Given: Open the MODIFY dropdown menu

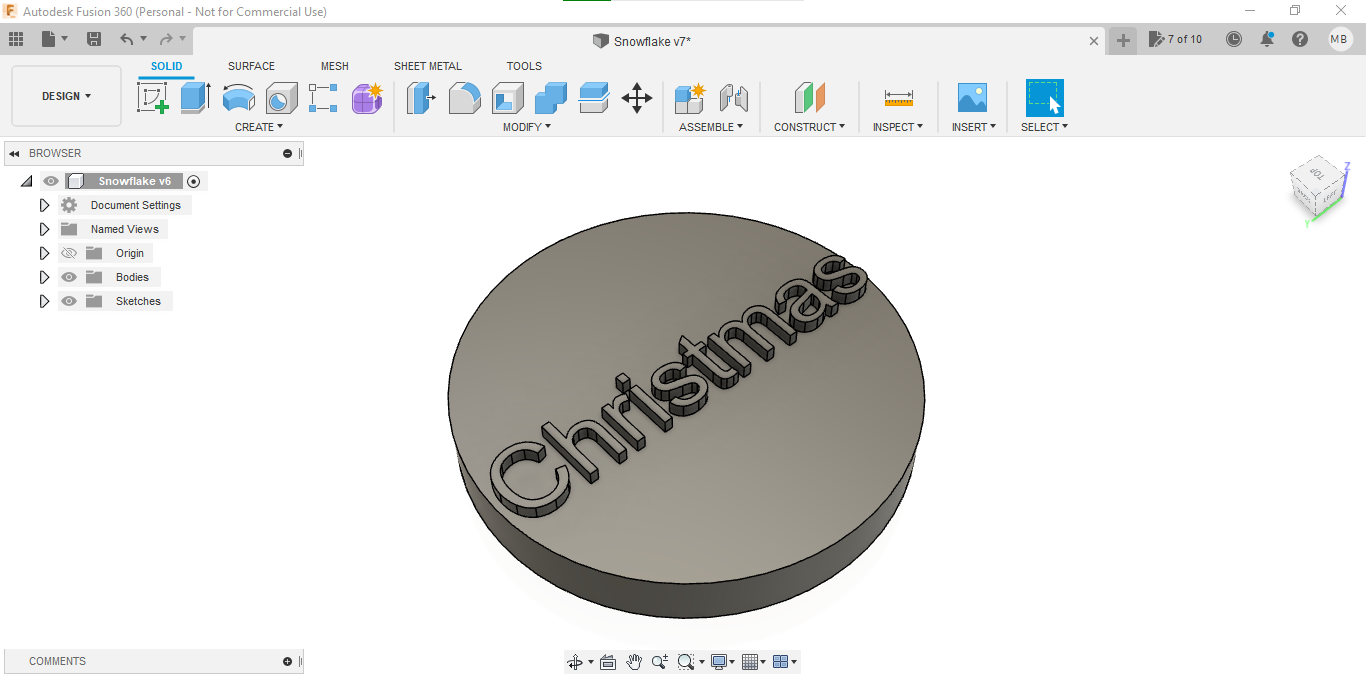Looking at the screenshot, I should (x=526, y=127).
